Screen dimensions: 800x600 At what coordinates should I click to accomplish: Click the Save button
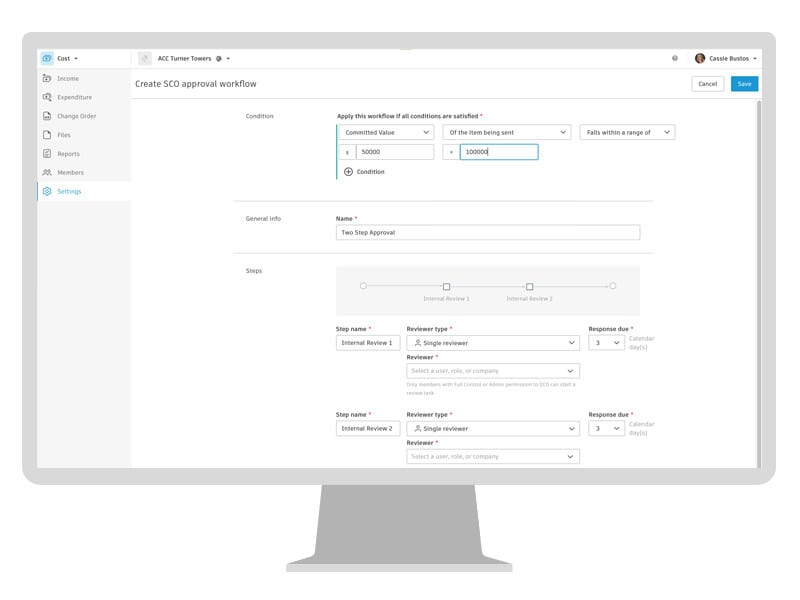pyautogui.click(x=744, y=84)
